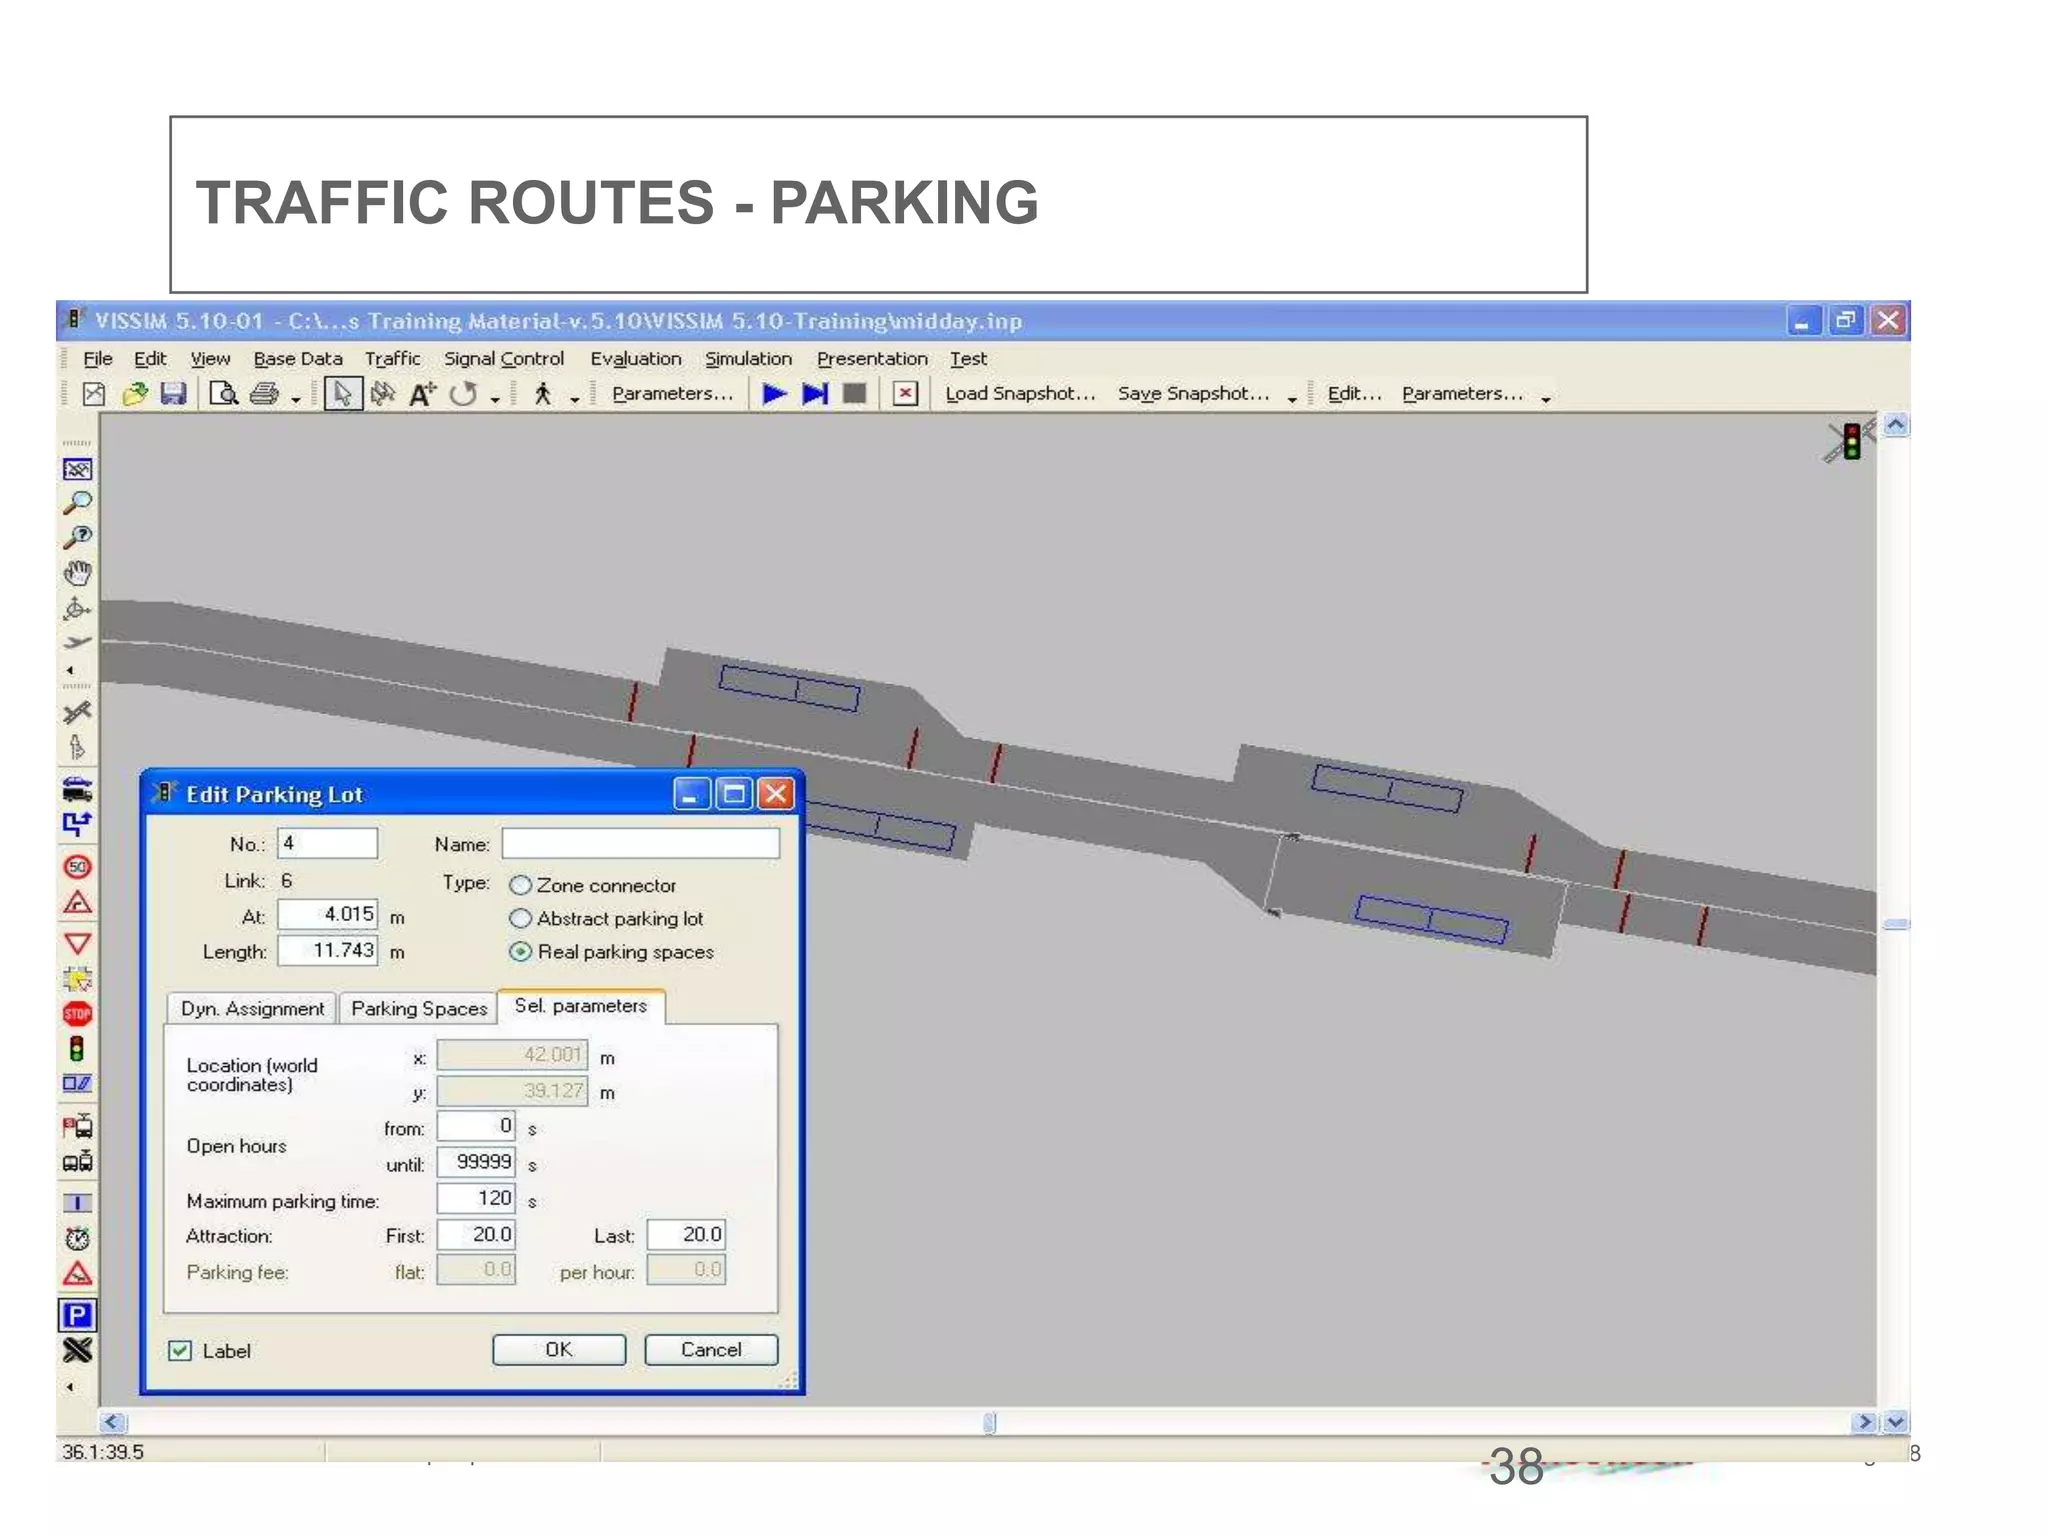Open the Signal Control menu
This screenshot has width=2048, height=1536.
pyautogui.click(x=503, y=358)
